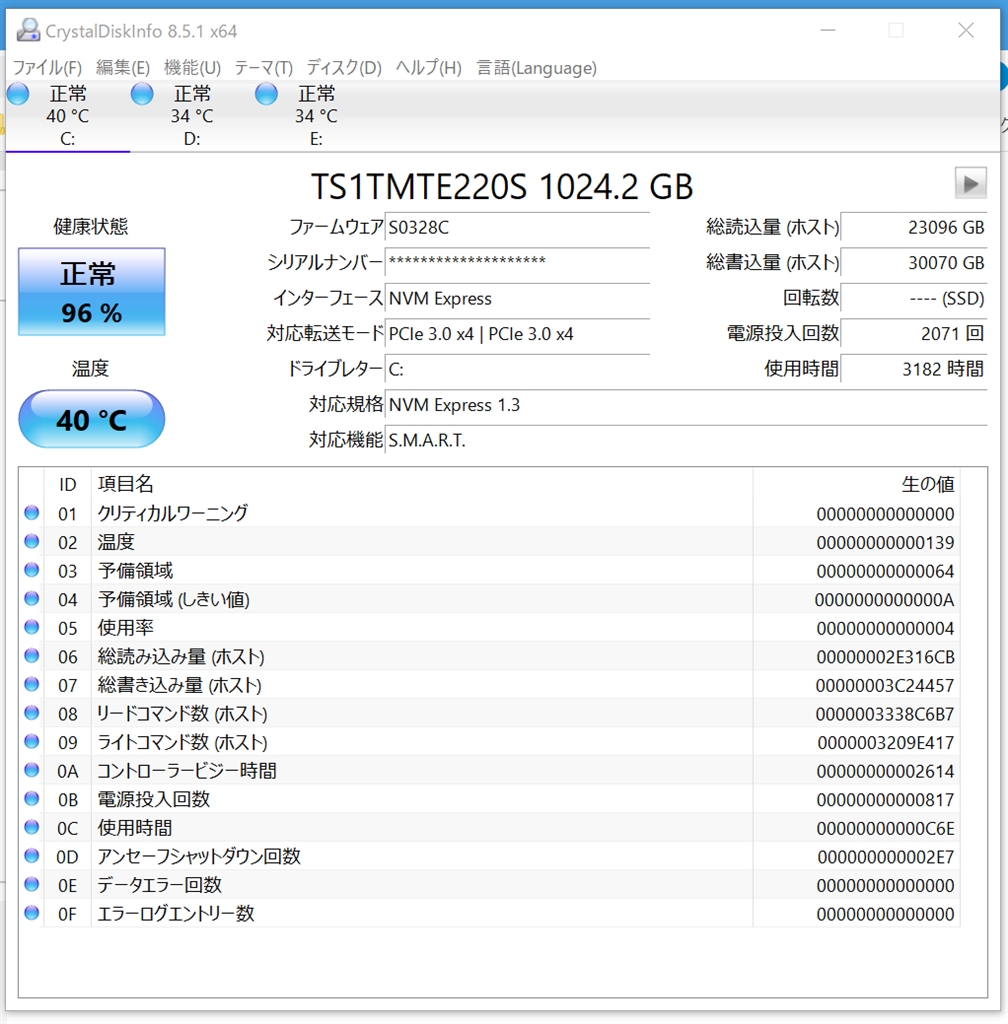Click the disk title TS1TMTE220S 1024.2 GB
Screen dimensions: 1008x1024
click(x=501, y=187)
